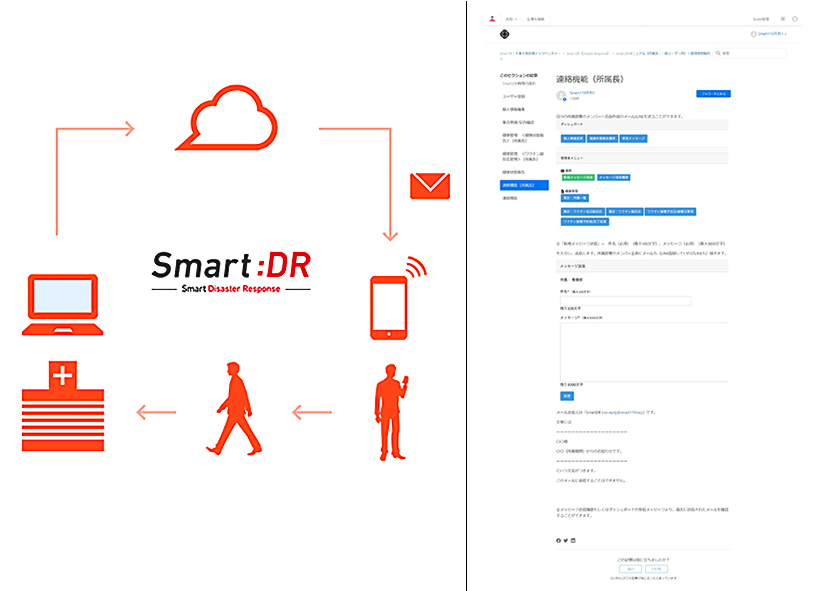Open the no-reply email address link
The height and width of the screenshot is (591, 827).
point(622,412)
